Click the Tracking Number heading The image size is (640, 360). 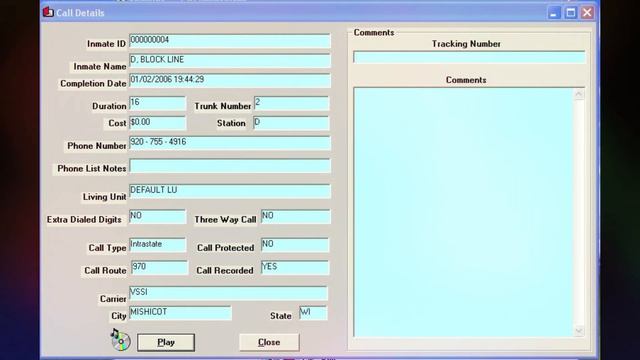pyautogui.click(x=466, y=44)
